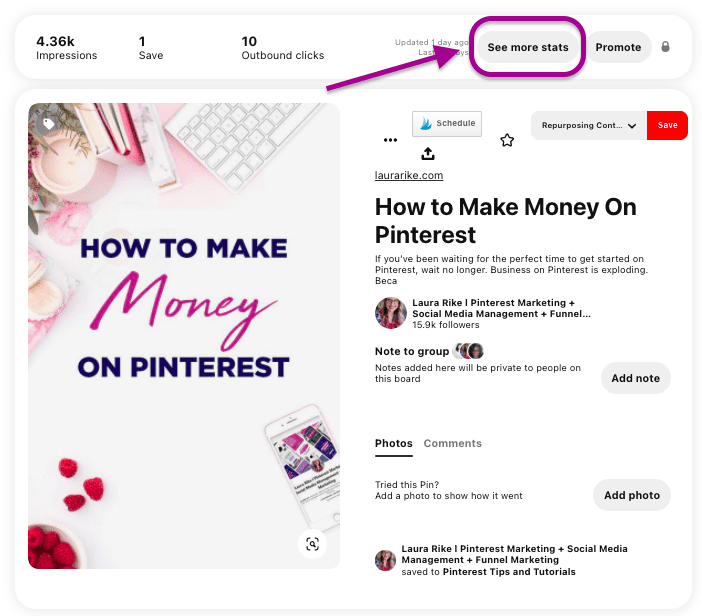Click the group collaborators avatars
Screen dimensions: 702x616
469,351
